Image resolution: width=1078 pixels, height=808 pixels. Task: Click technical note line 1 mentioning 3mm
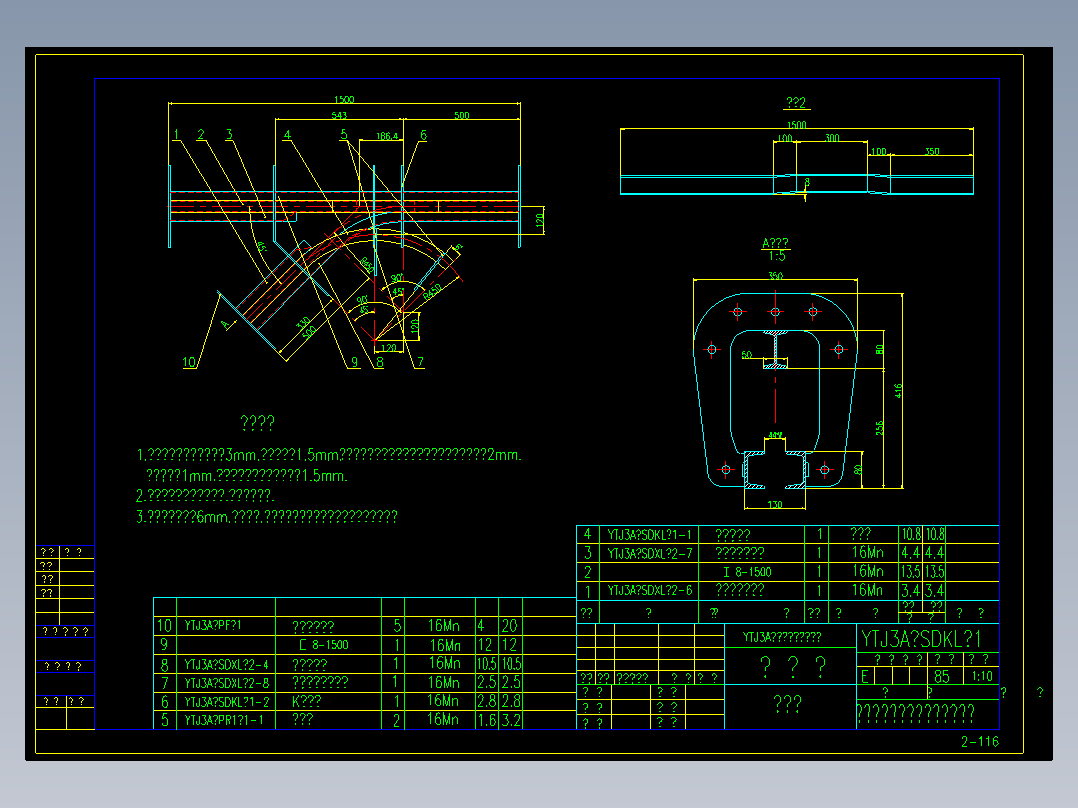click(329, 455)
